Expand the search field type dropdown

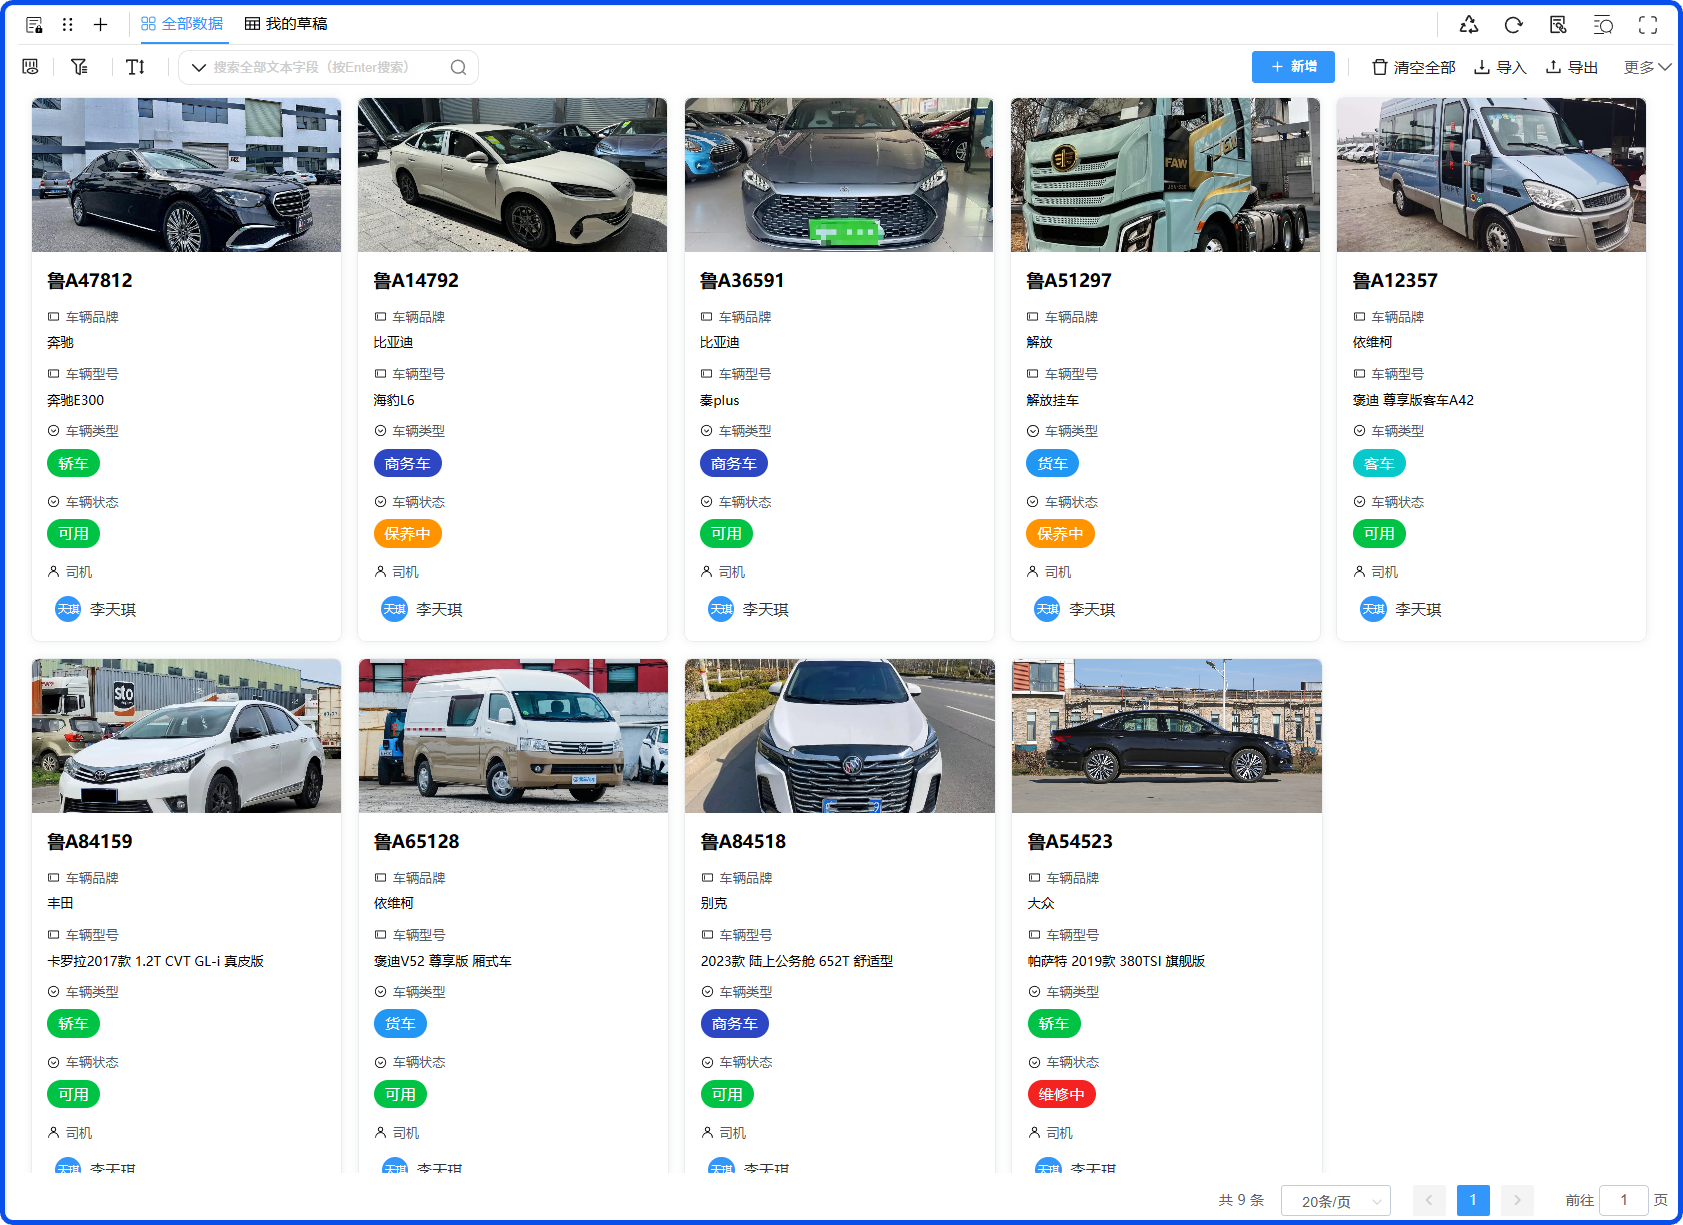point(199,67)
